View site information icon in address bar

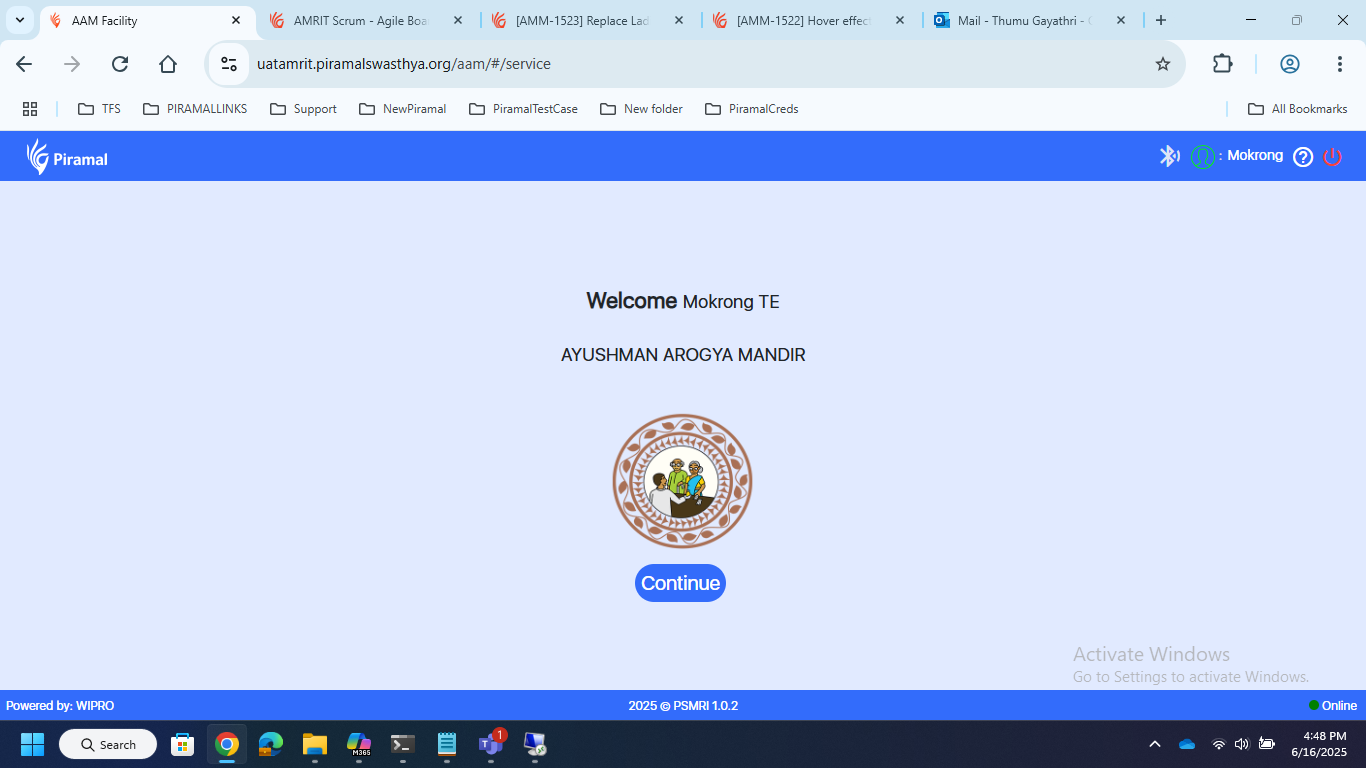229,64
